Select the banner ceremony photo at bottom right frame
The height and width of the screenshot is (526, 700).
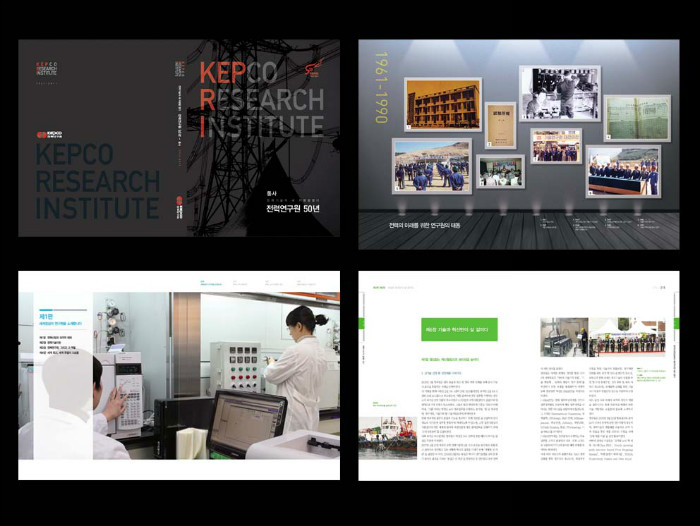click(x=622, y=171)
